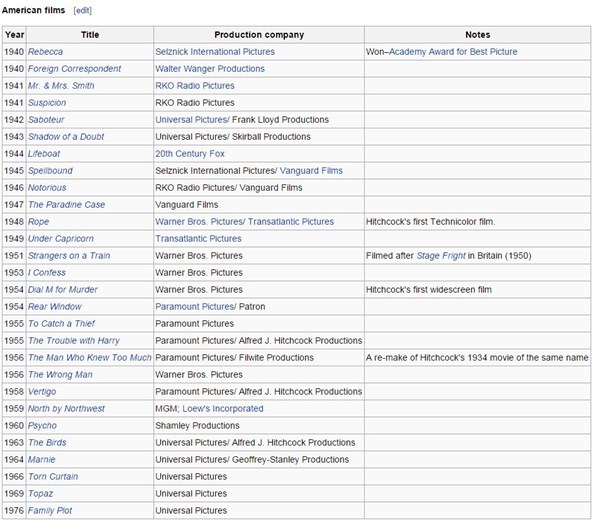
Task: Select the 1934 re-make note text
Action: (477, 357)
